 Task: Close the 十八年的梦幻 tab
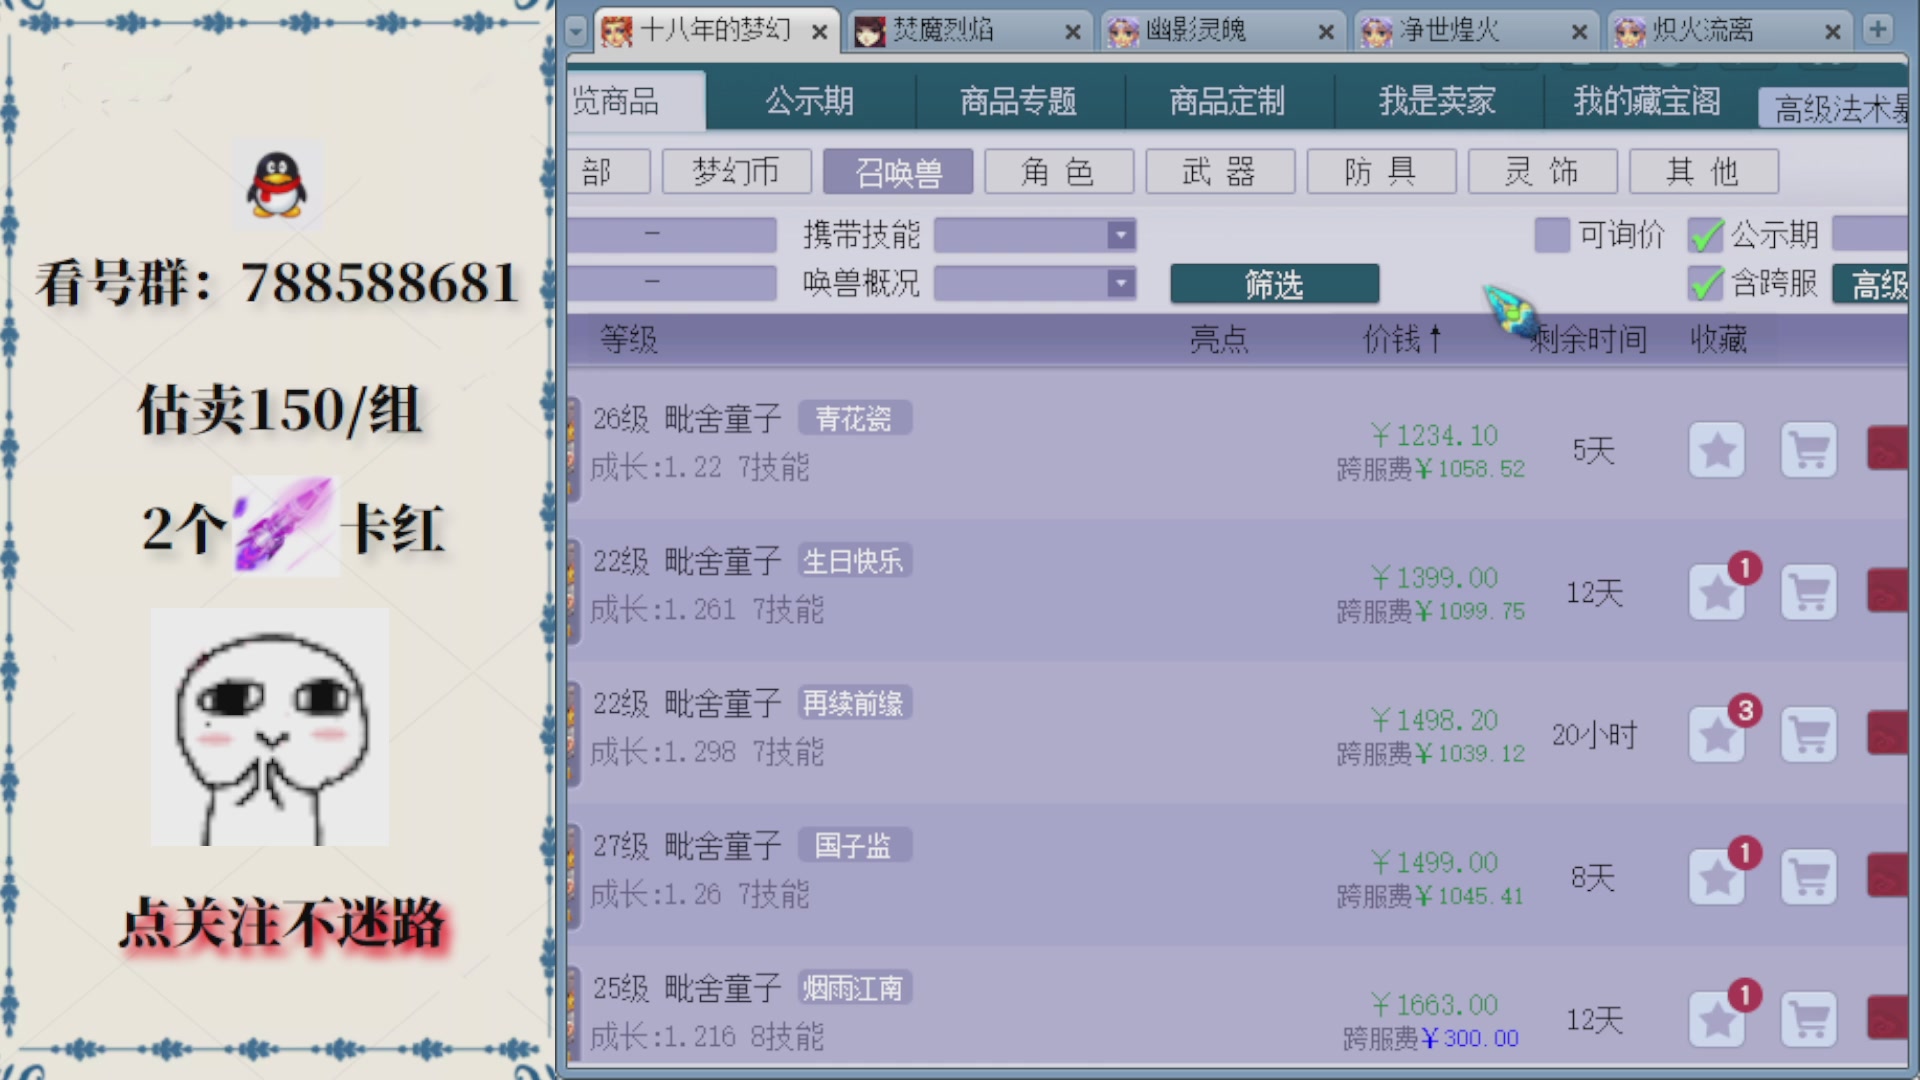pos(819,33)
